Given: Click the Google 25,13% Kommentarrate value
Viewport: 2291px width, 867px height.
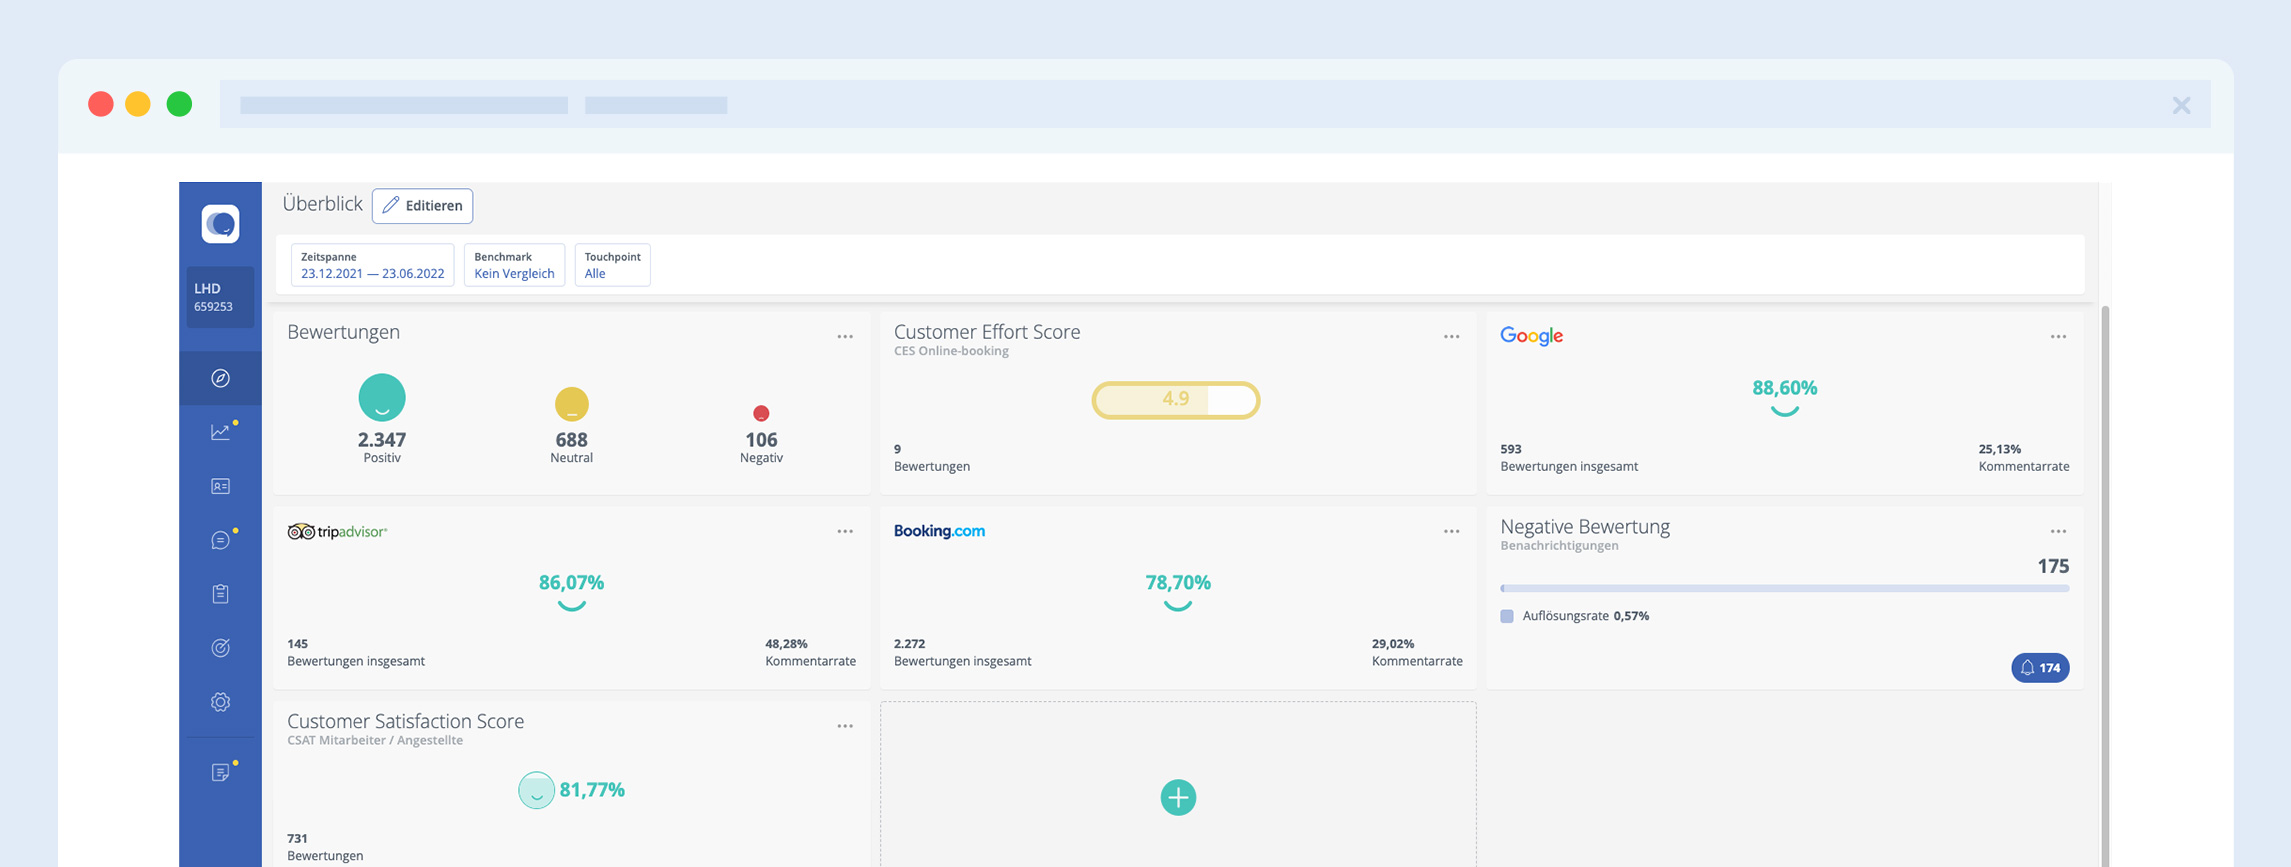Looking at the screenshot, I should (x=2000, y=449).
